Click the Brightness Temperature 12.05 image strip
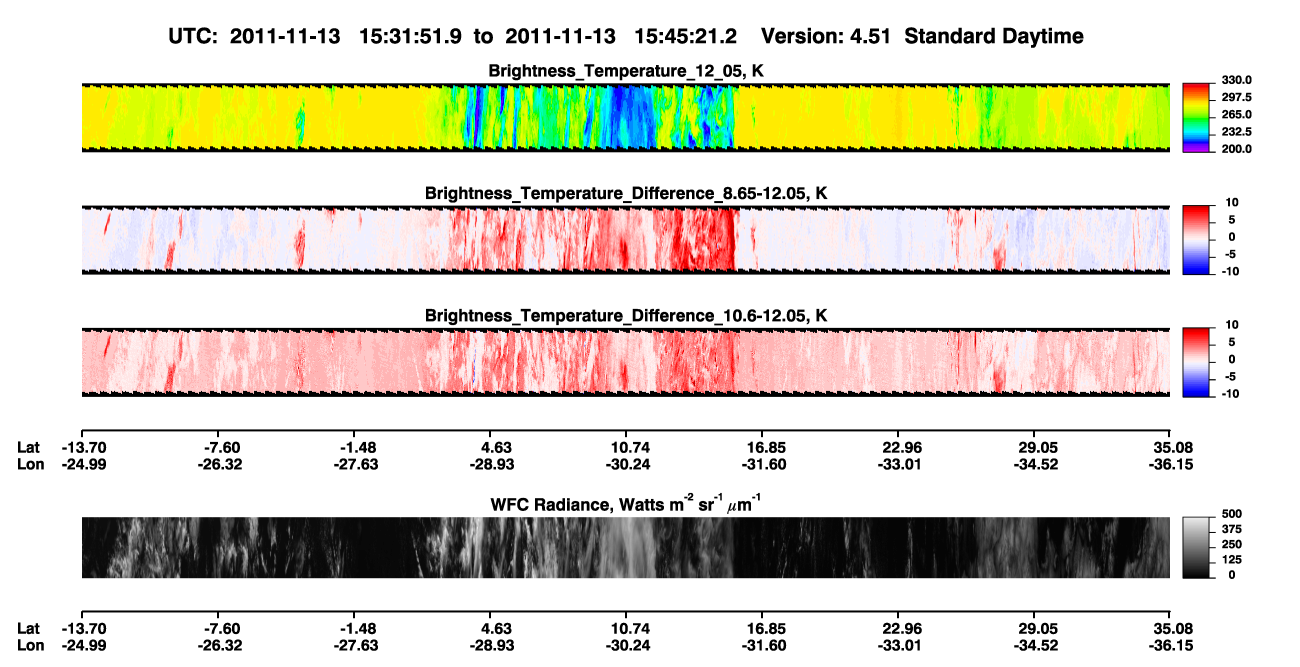The height and width of the screenshot is (667, 1300). click(625, 117)
